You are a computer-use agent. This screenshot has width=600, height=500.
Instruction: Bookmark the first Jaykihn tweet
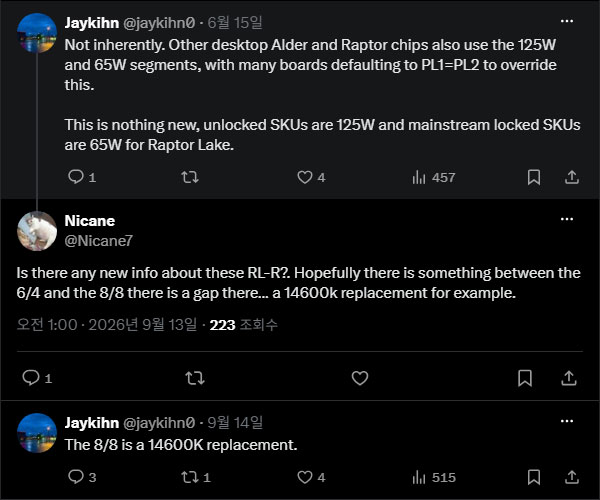(534, 177)
